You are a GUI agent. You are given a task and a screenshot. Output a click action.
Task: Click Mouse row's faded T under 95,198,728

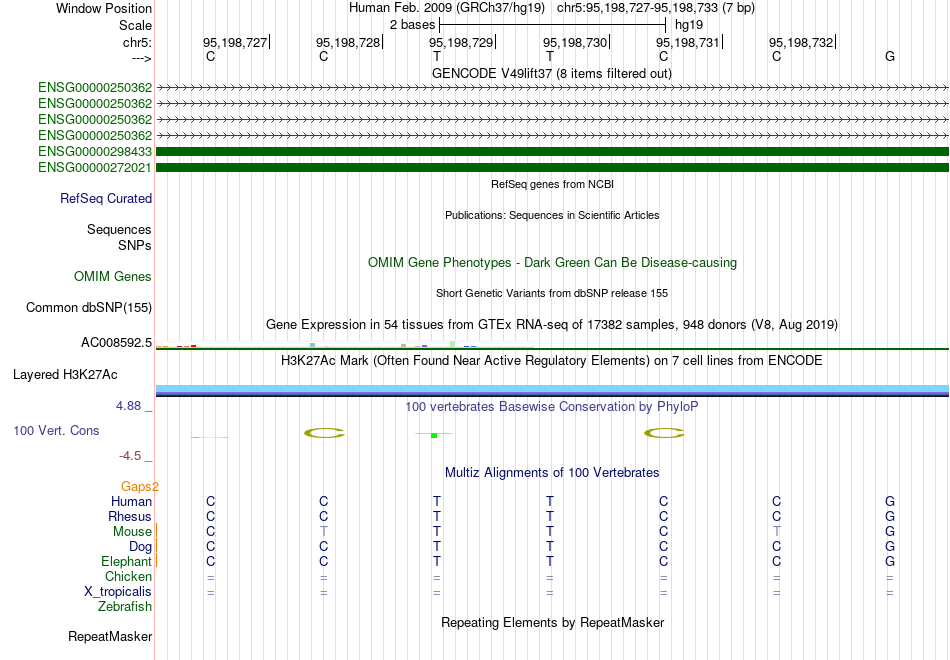(324, 532)
